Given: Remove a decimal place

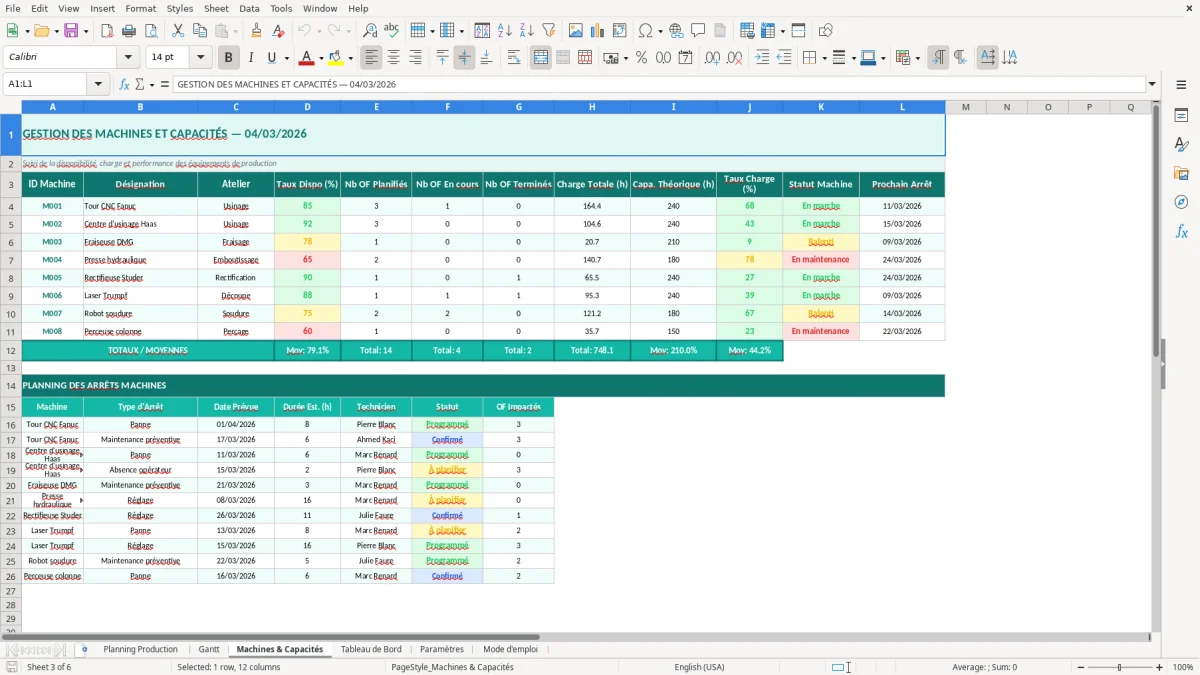Looking at the screenshot, I should tap(735, 58).
